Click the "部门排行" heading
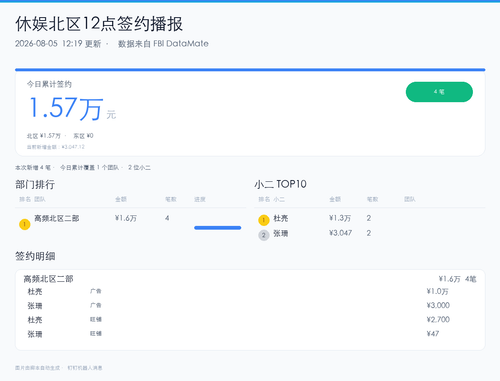Image resolution: width=500 pixels, height=381 pixels. (x=35, y=184)
